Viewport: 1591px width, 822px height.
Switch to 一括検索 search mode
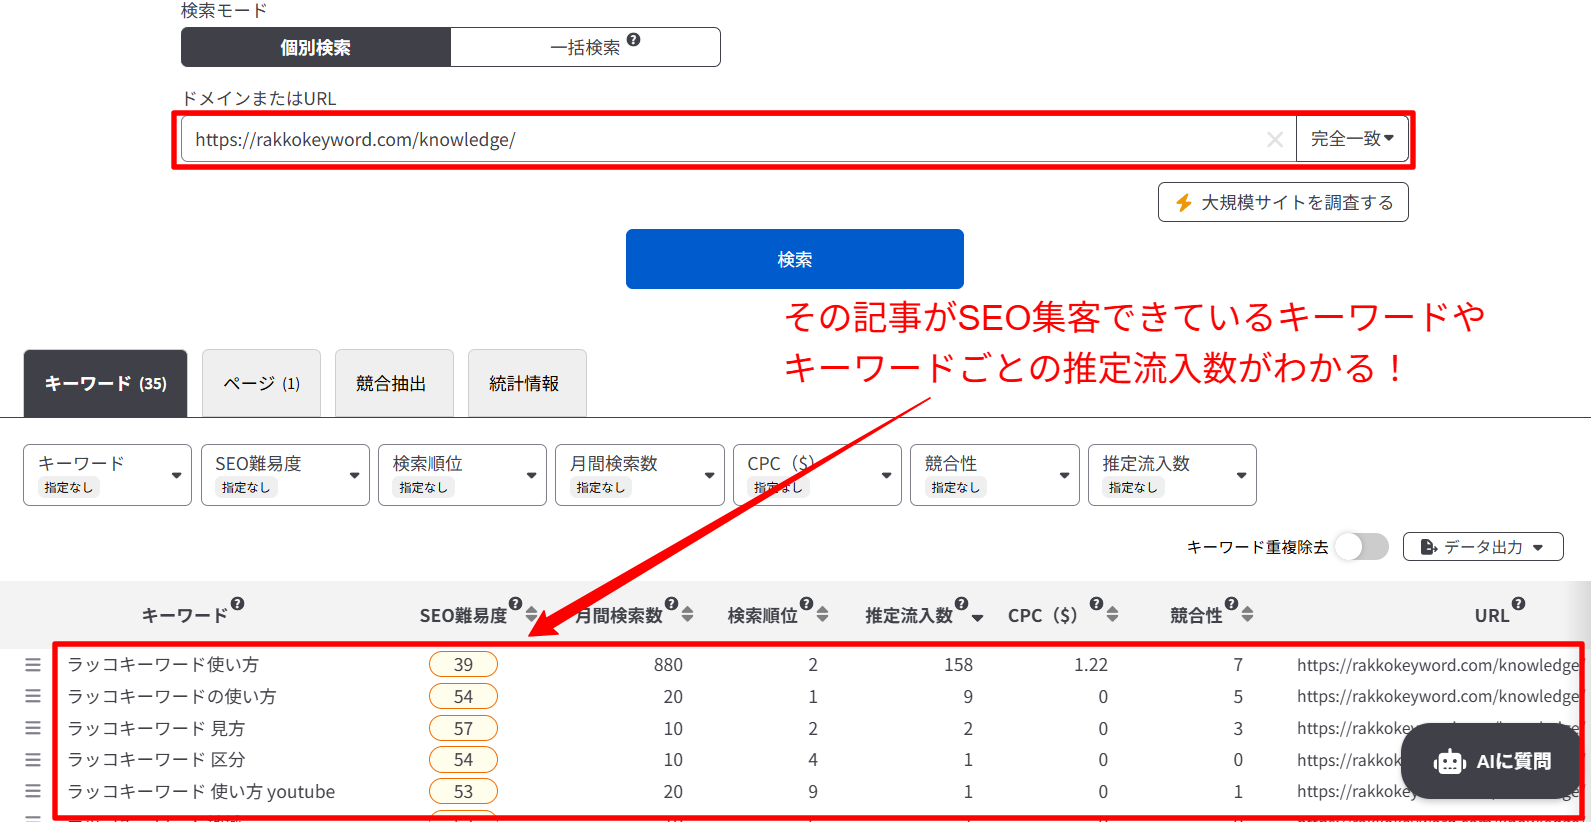[585, 48]
